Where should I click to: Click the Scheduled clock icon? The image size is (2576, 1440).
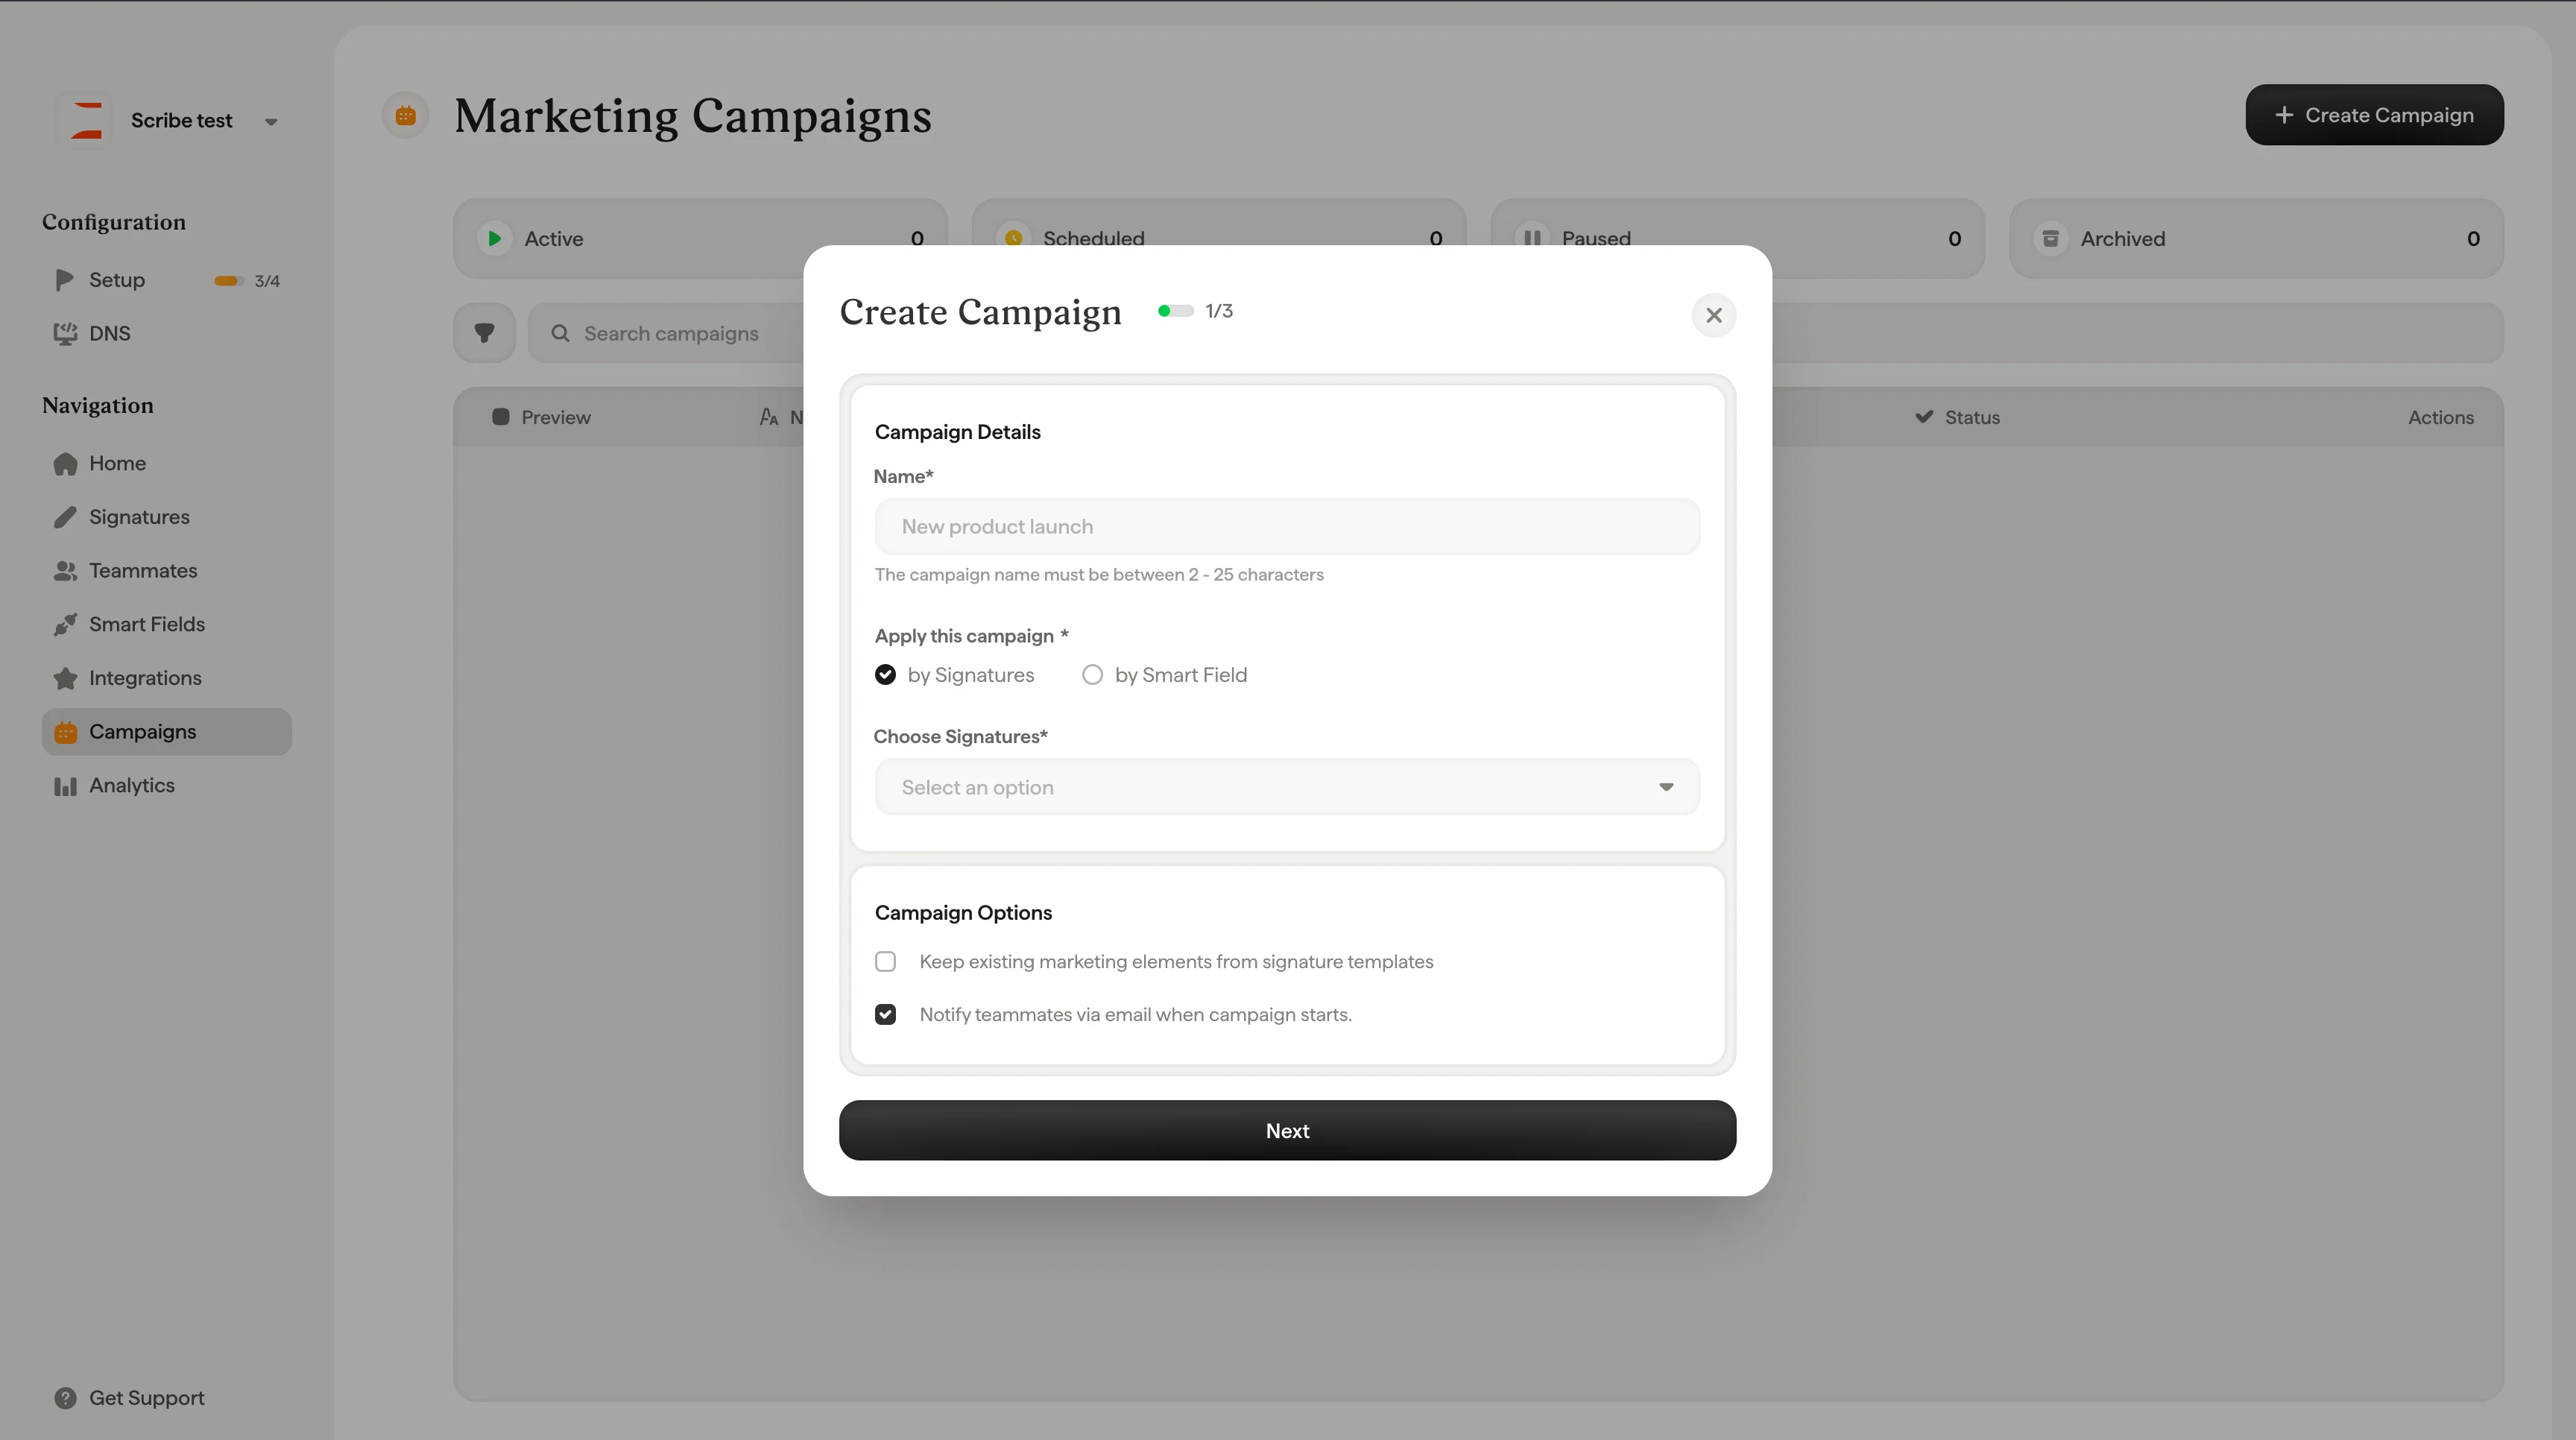(1013, 238)
